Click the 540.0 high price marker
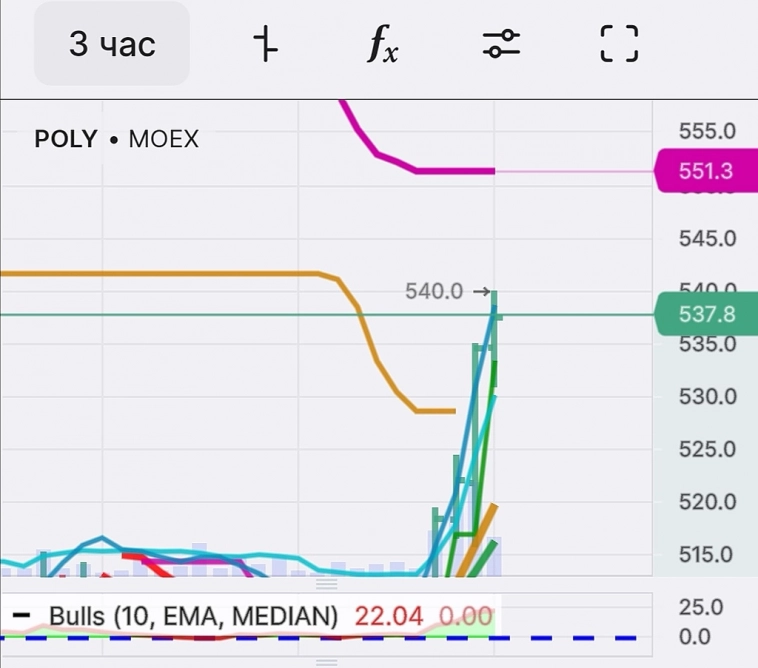Image resolution: width=758 pixels, height=668 pixels. point(434,291)
